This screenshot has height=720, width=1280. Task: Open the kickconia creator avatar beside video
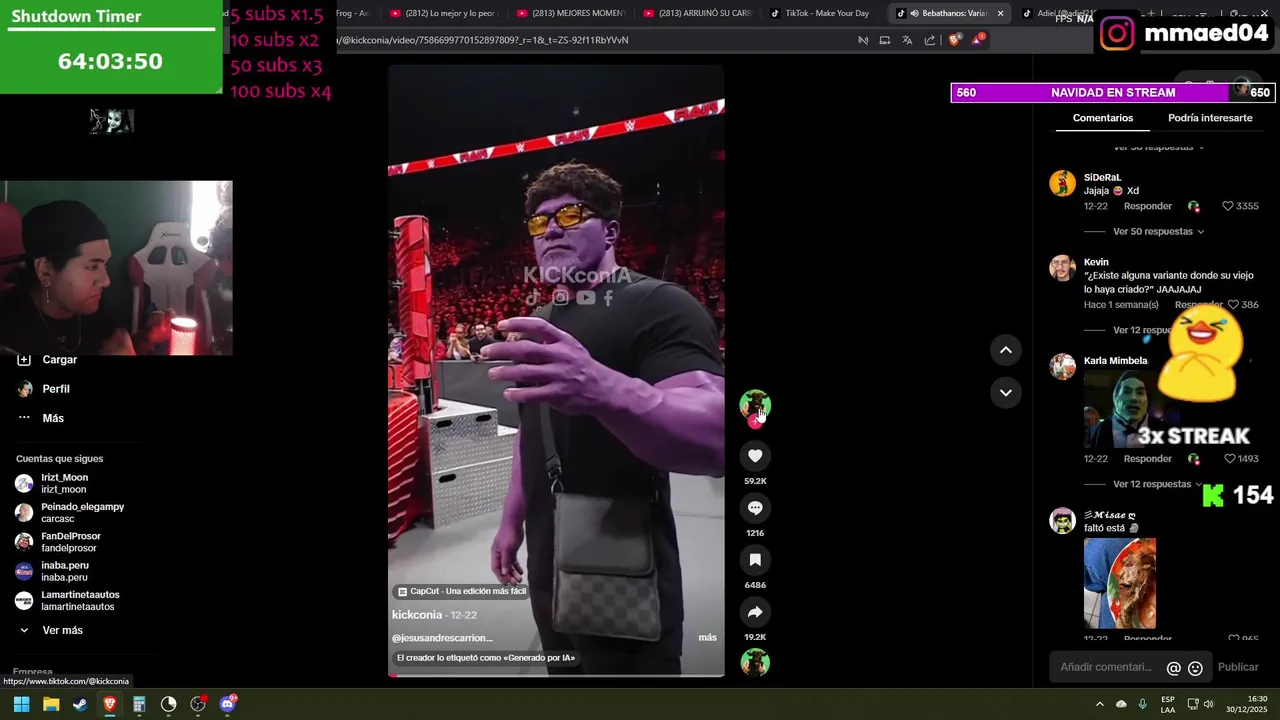[755, 405]
